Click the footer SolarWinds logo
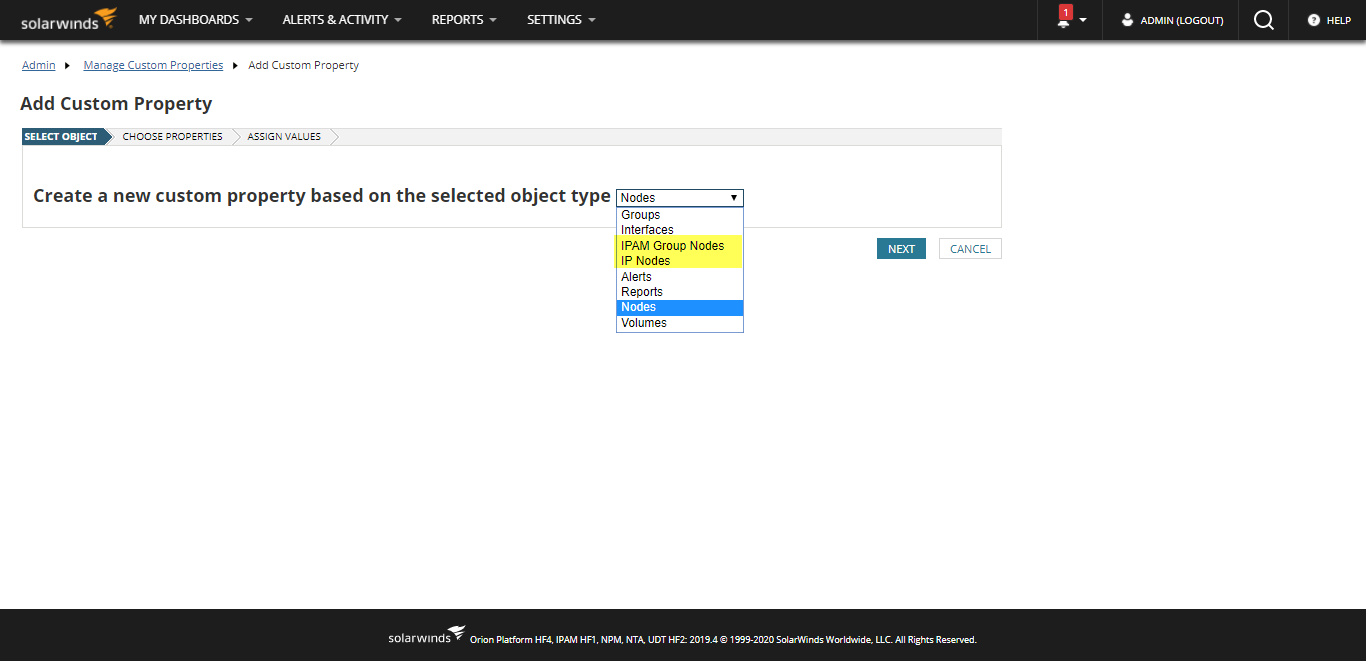This screenshot has width=1366, height=661. pos(427,636)
